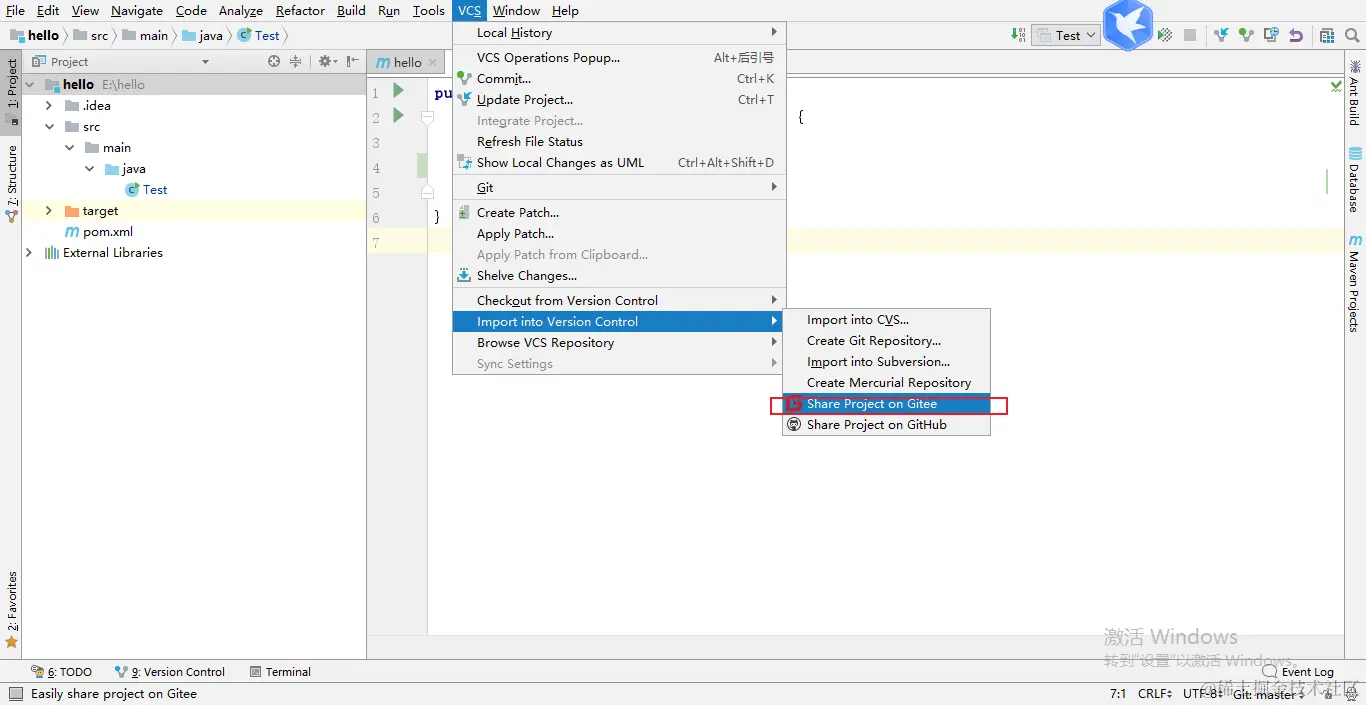The image size is (1366, 705).
Task: Click Run with Coverage icon
Action: point(1165,35)
